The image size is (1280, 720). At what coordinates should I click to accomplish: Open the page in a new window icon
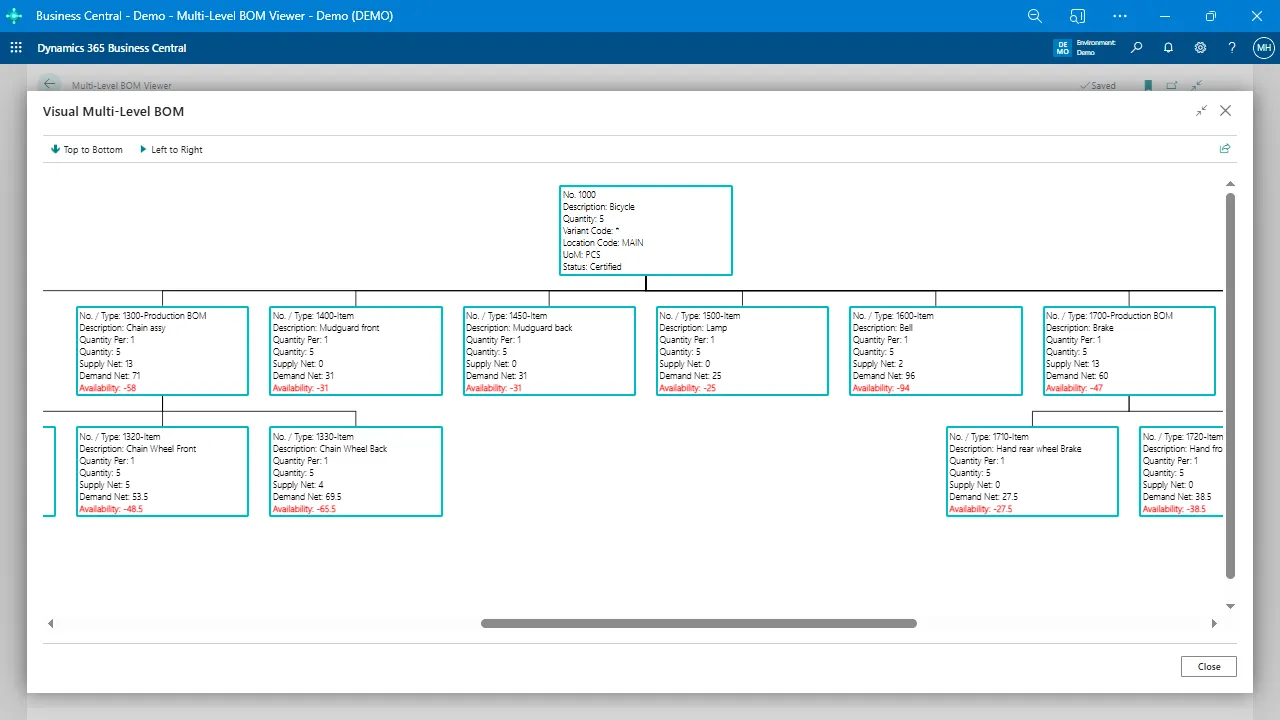(x=1171, y=86)
